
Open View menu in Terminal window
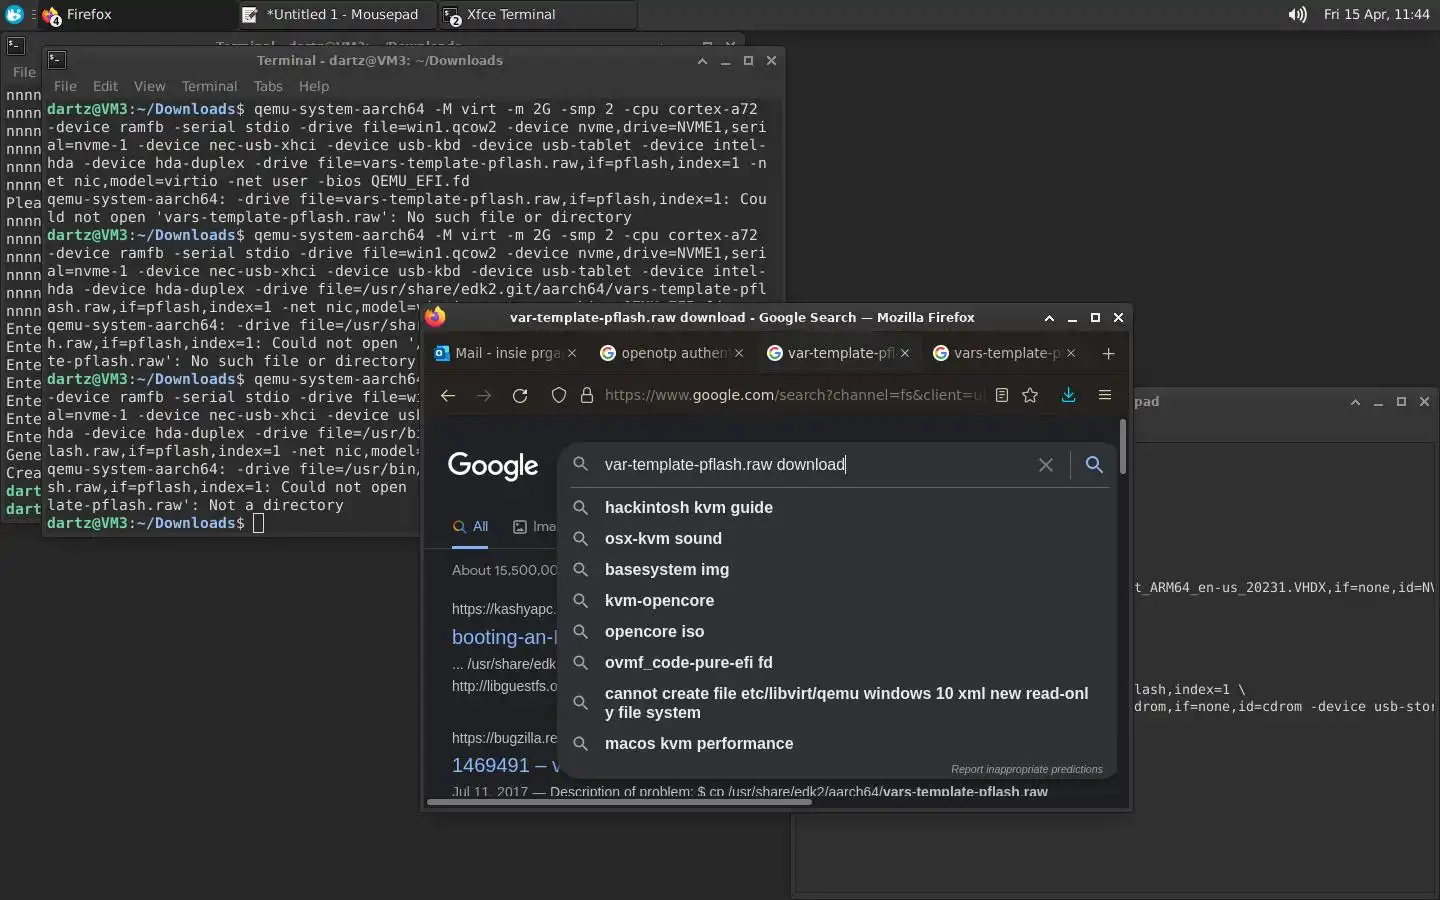pyautogui.click(x=149, y=86)
